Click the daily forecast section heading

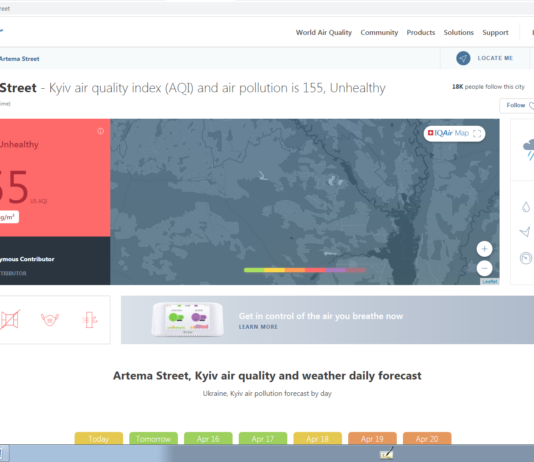coord(267,376)
